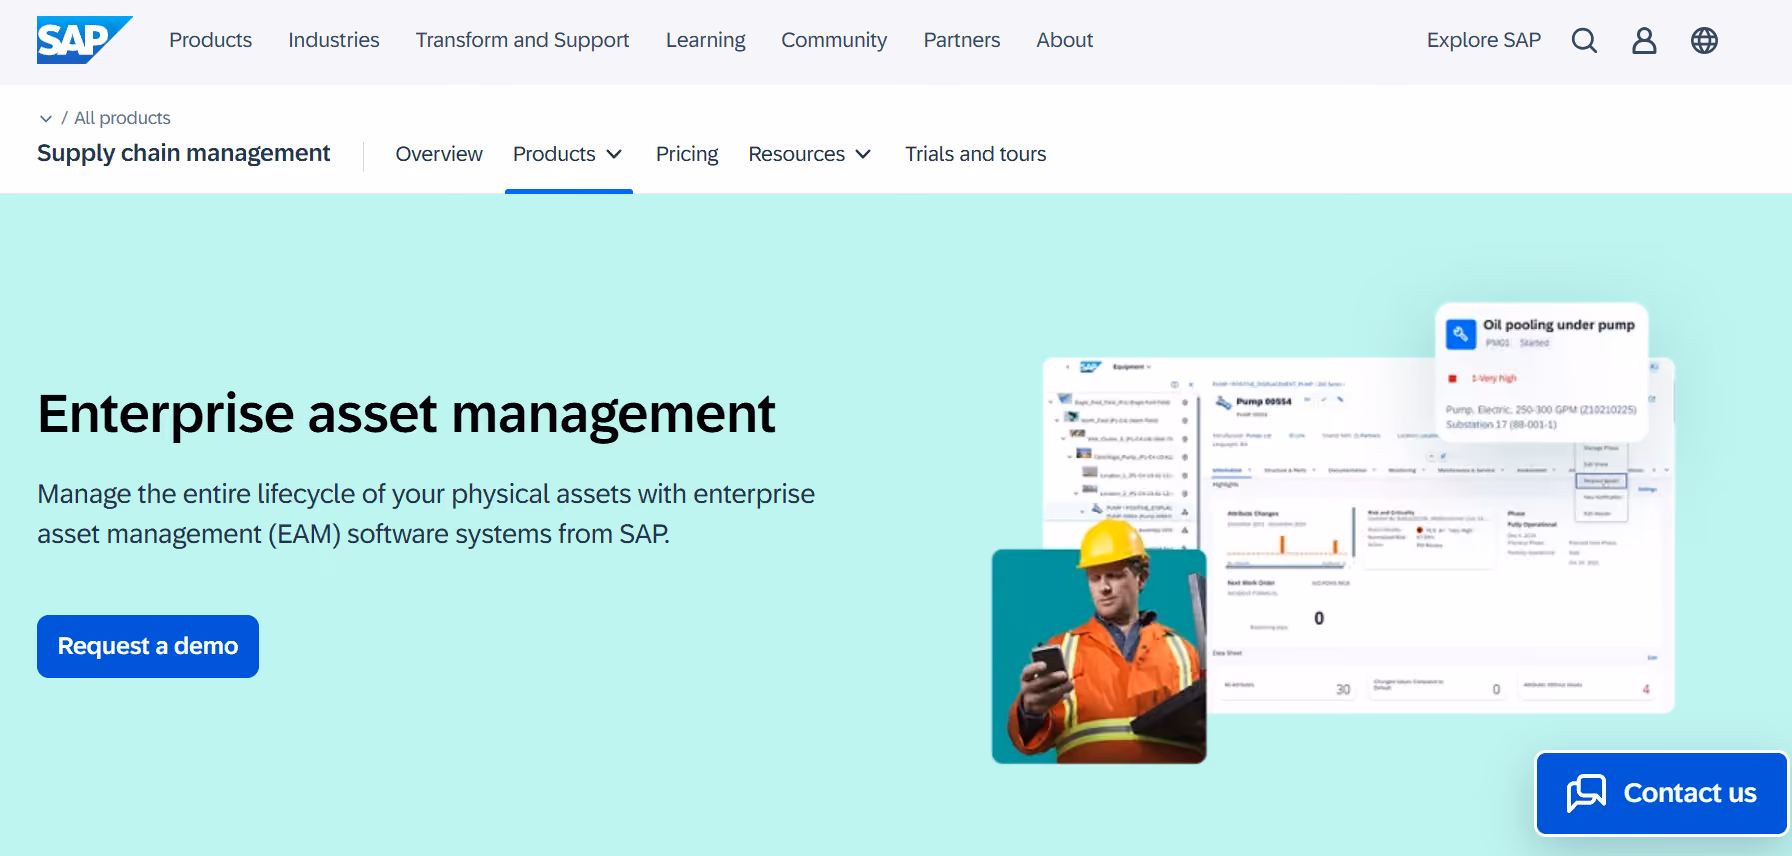Image resolution: width=1792 pixels, height=856 pixels.
Task: Expand the Resources dropdown chevron
Action: (863, 154)
